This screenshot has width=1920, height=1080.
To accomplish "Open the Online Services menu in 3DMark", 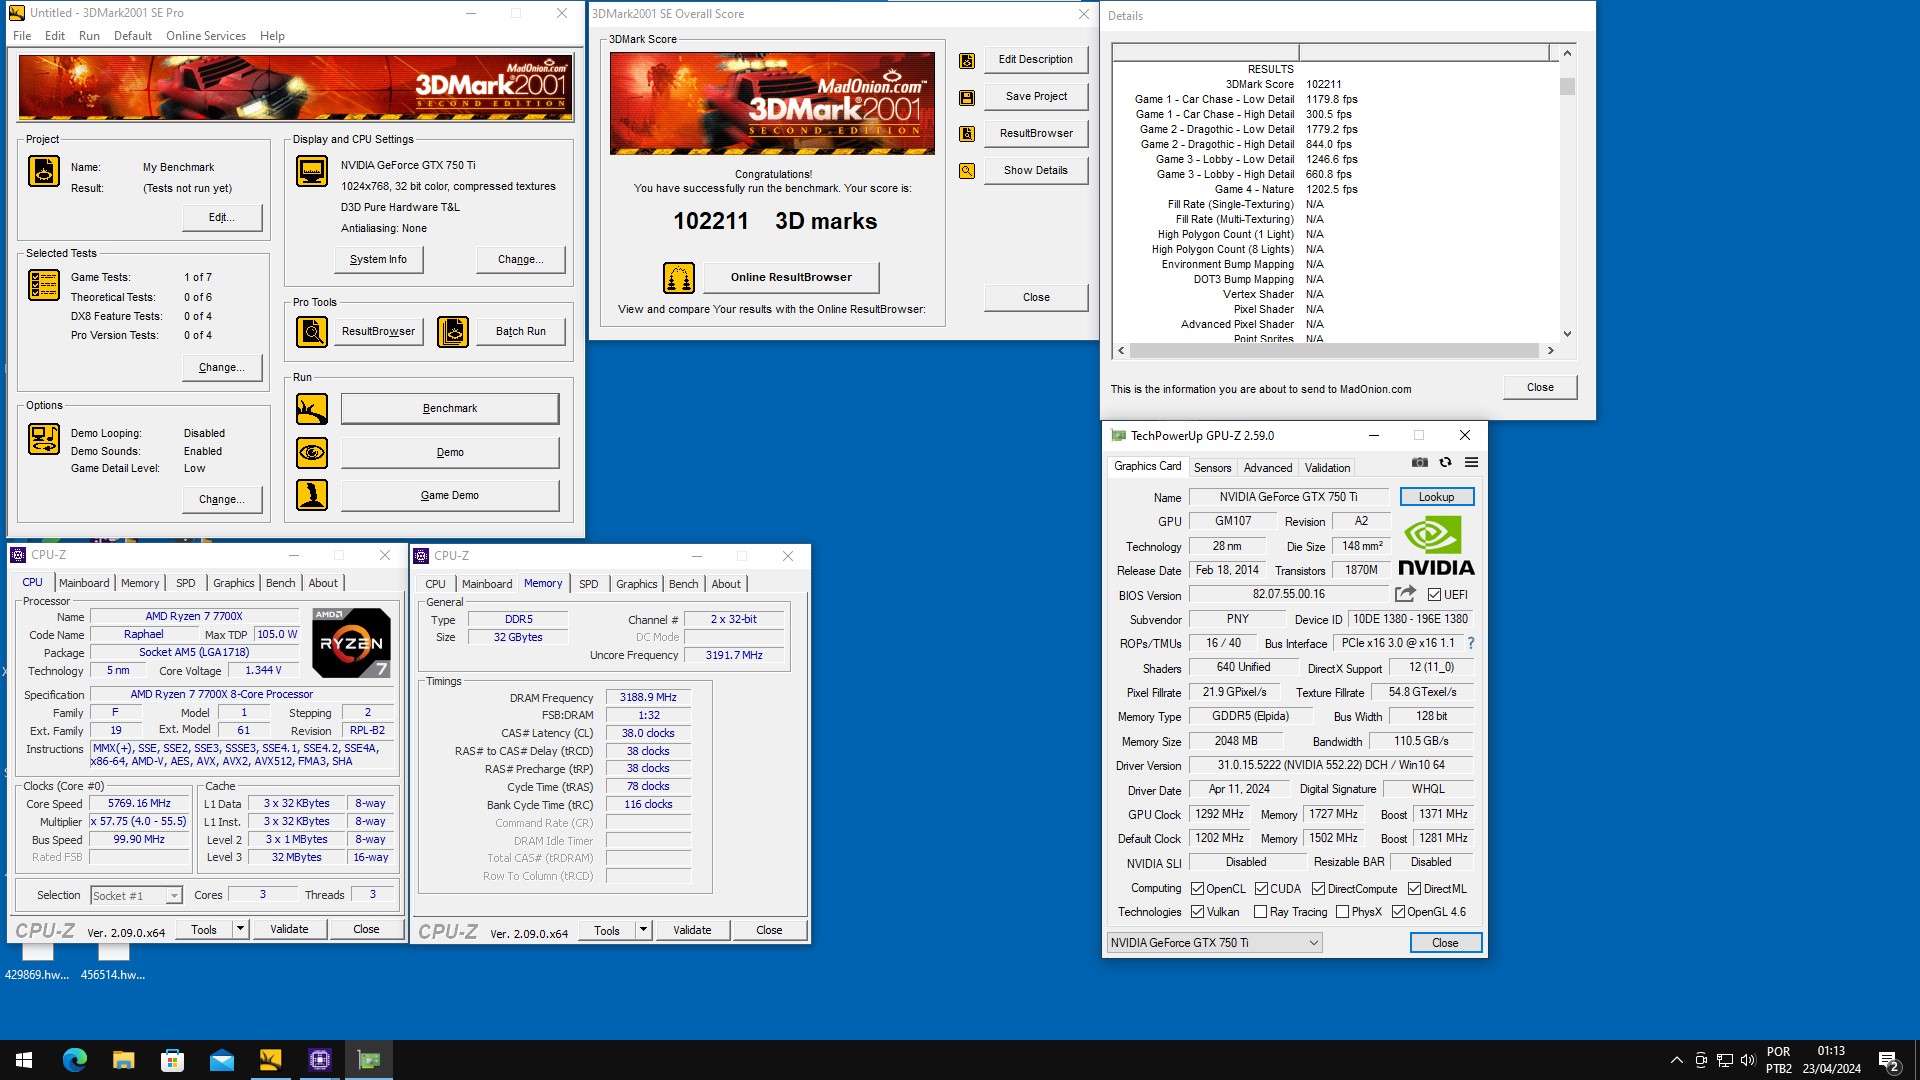I will click(206, 36).
